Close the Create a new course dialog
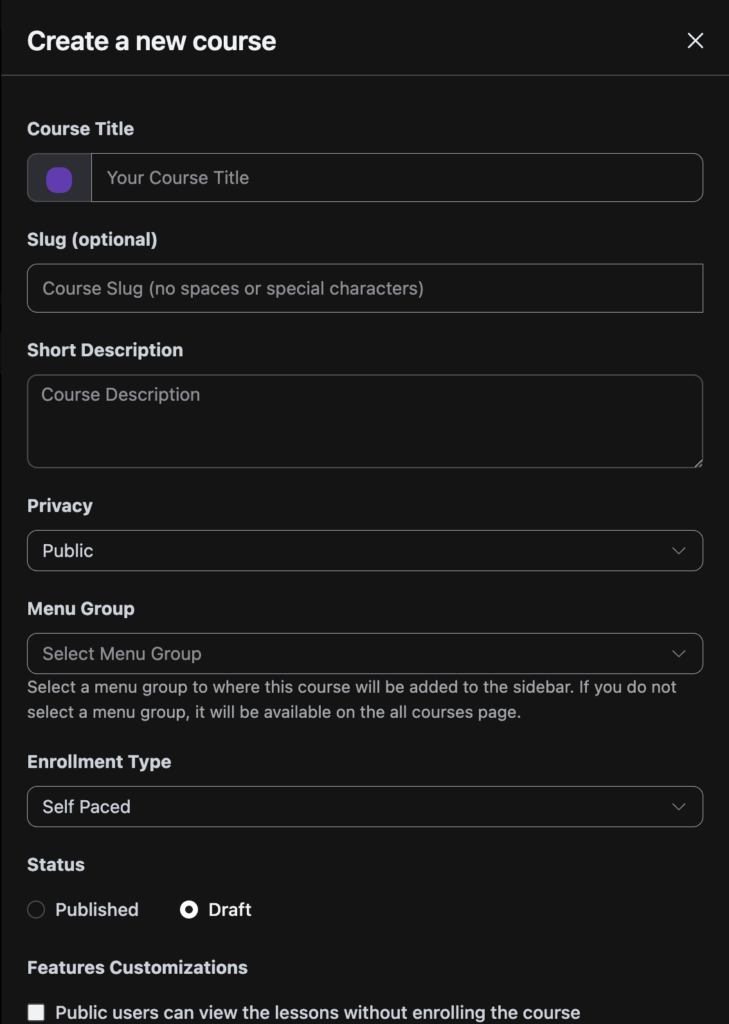729x1024 pixels. (x=695, y=41)
